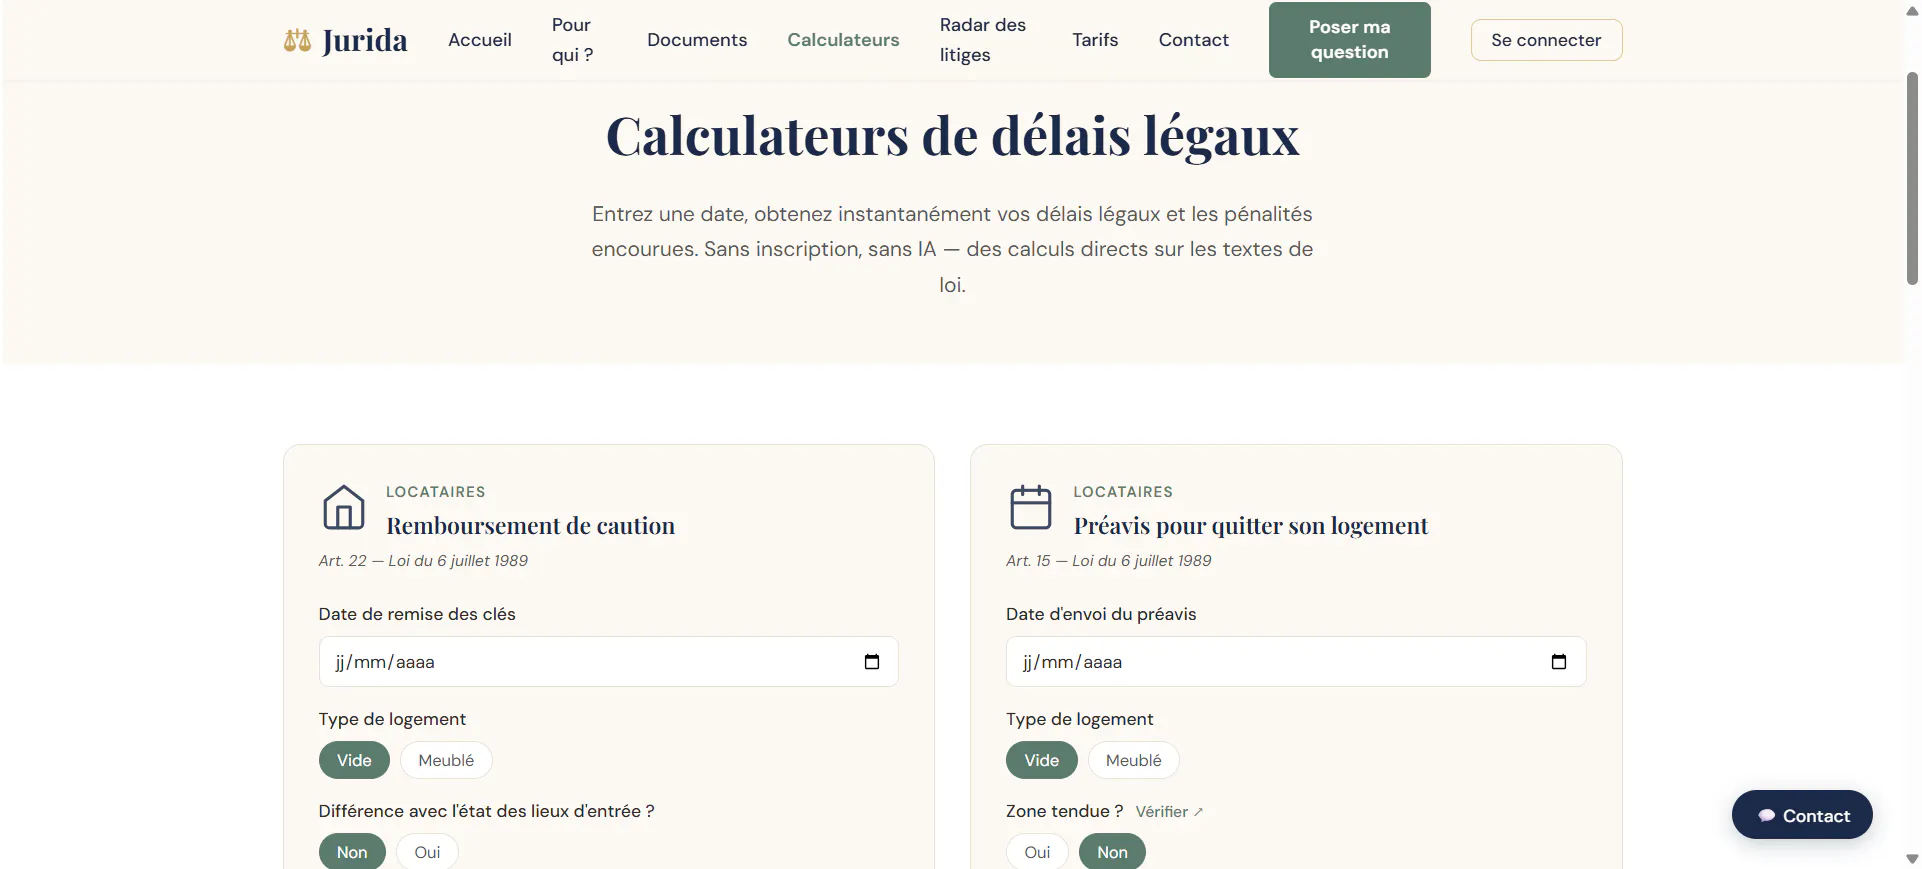
Task: Open the Calculateurs nav item
Action: tap(843, 40)
